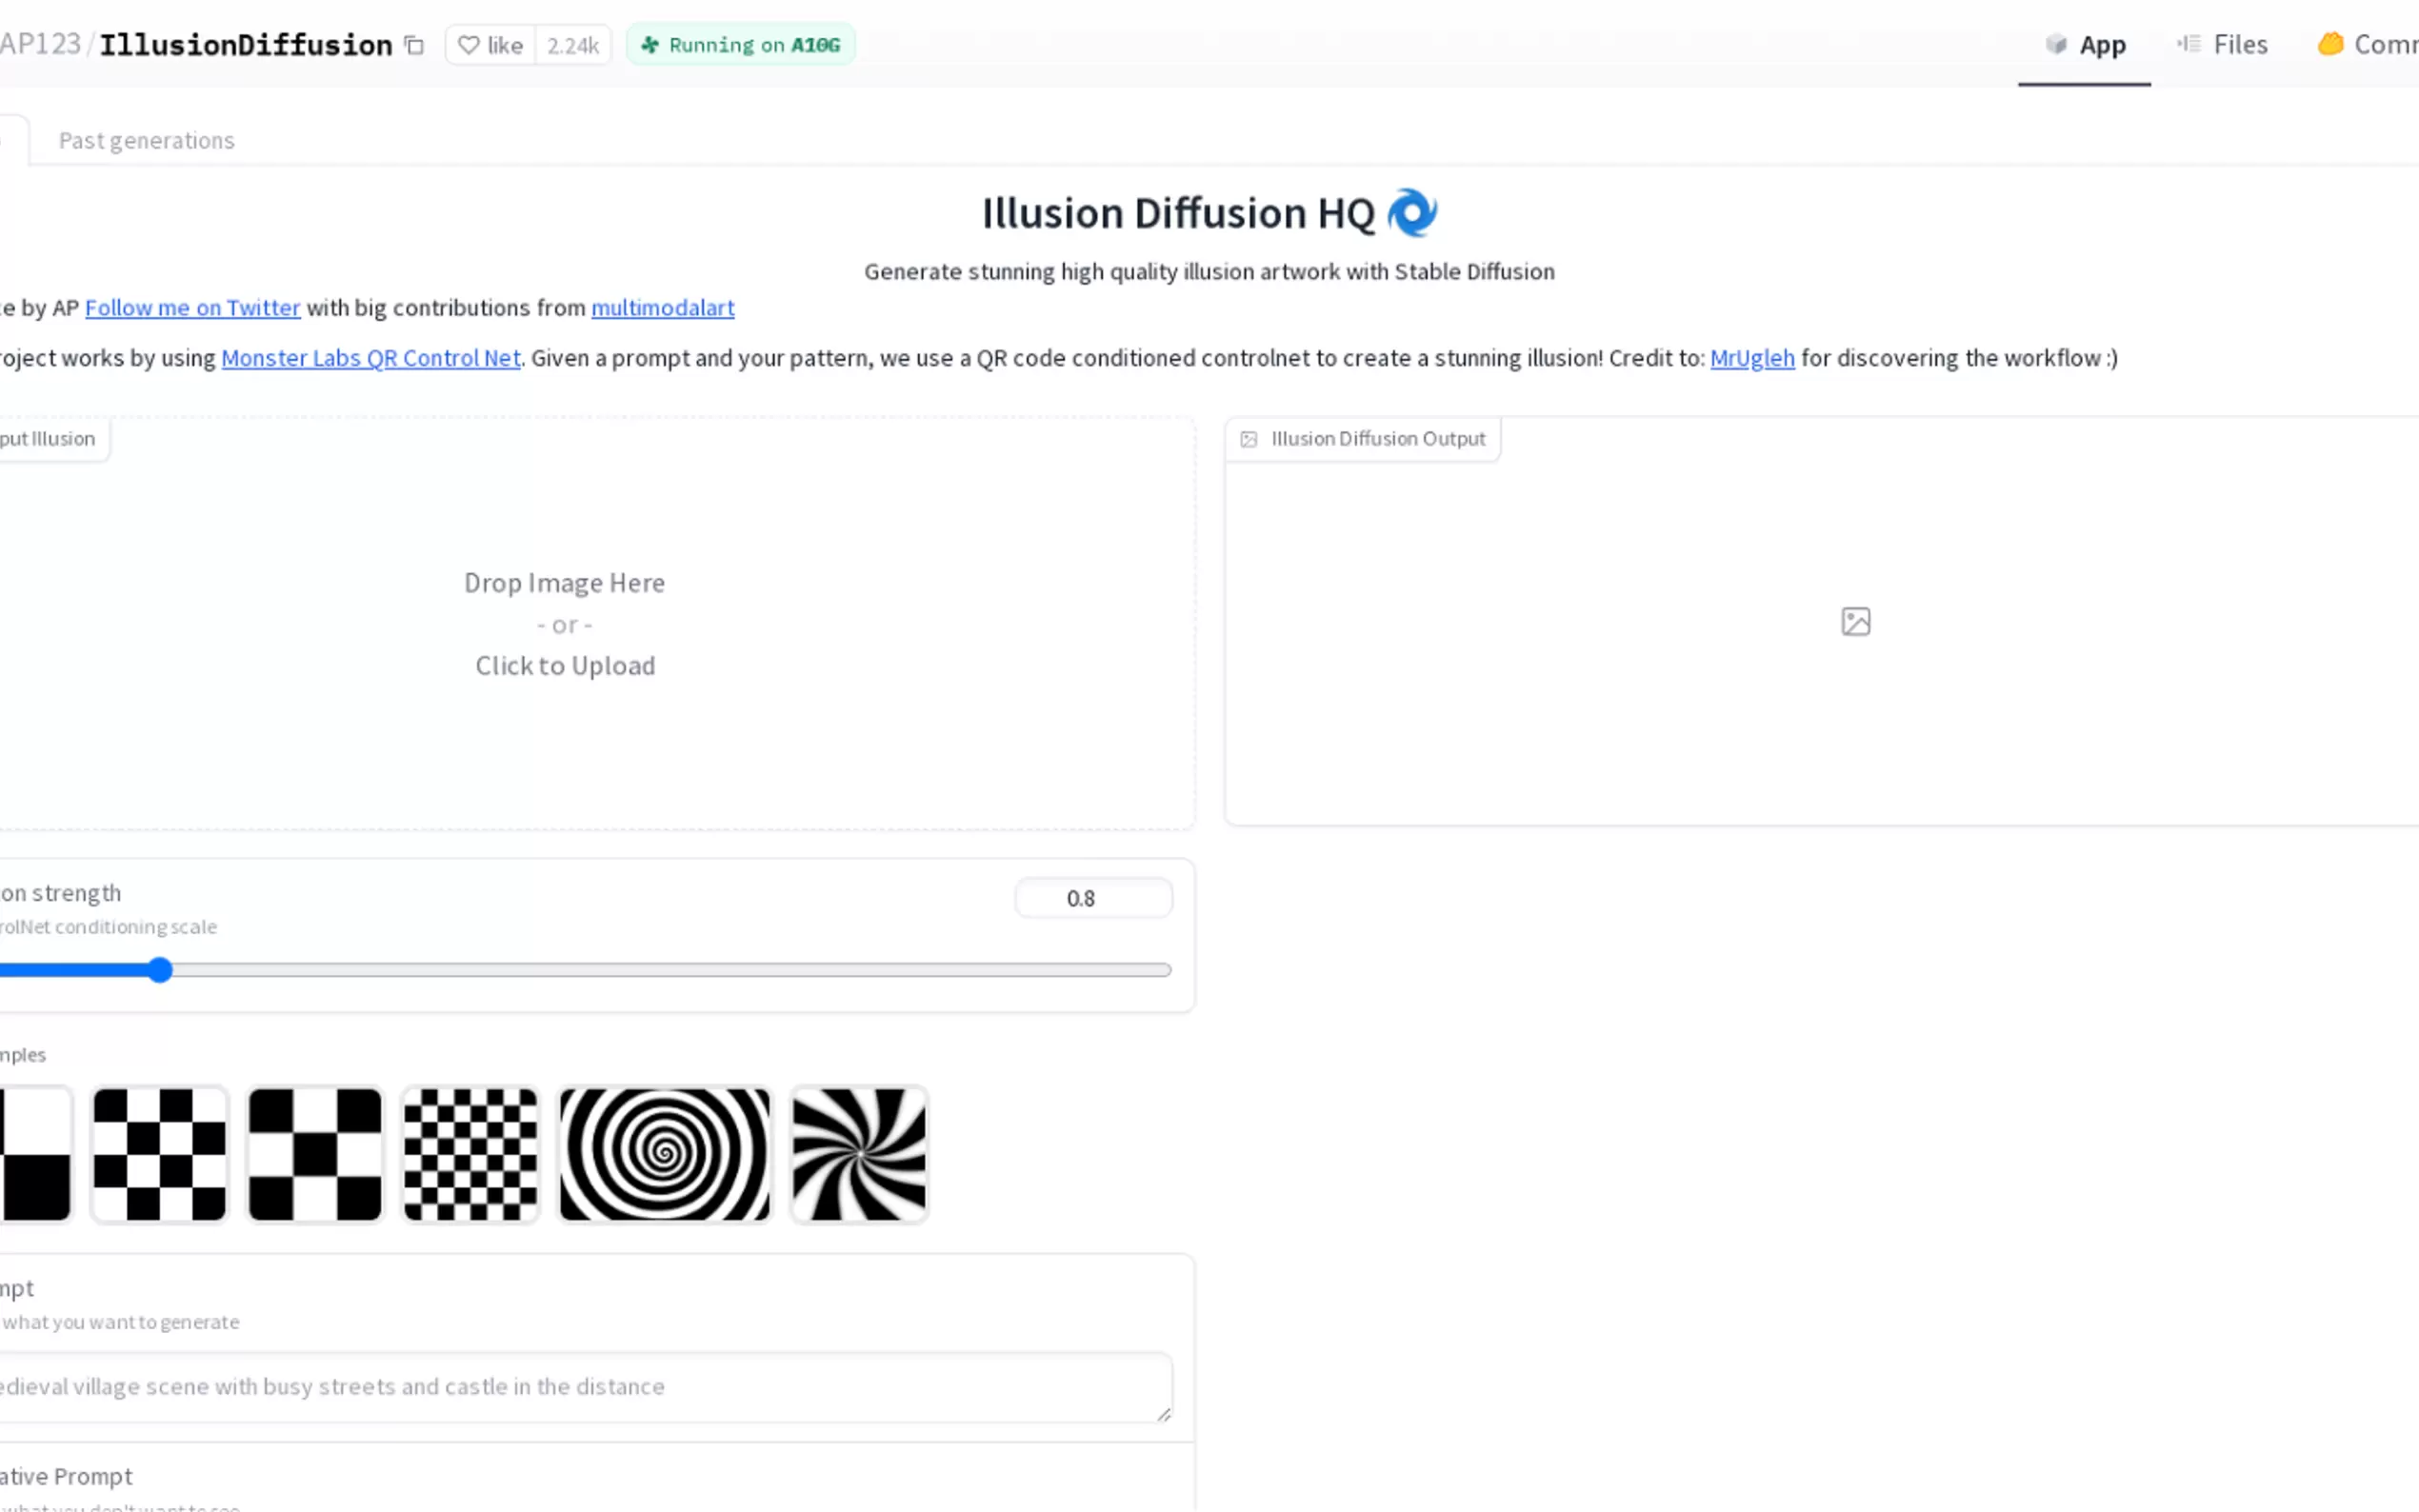This screenshot has width=2419, height=1512.
Task: Click the Running on A10G status badge
Action: coord(740,44)
